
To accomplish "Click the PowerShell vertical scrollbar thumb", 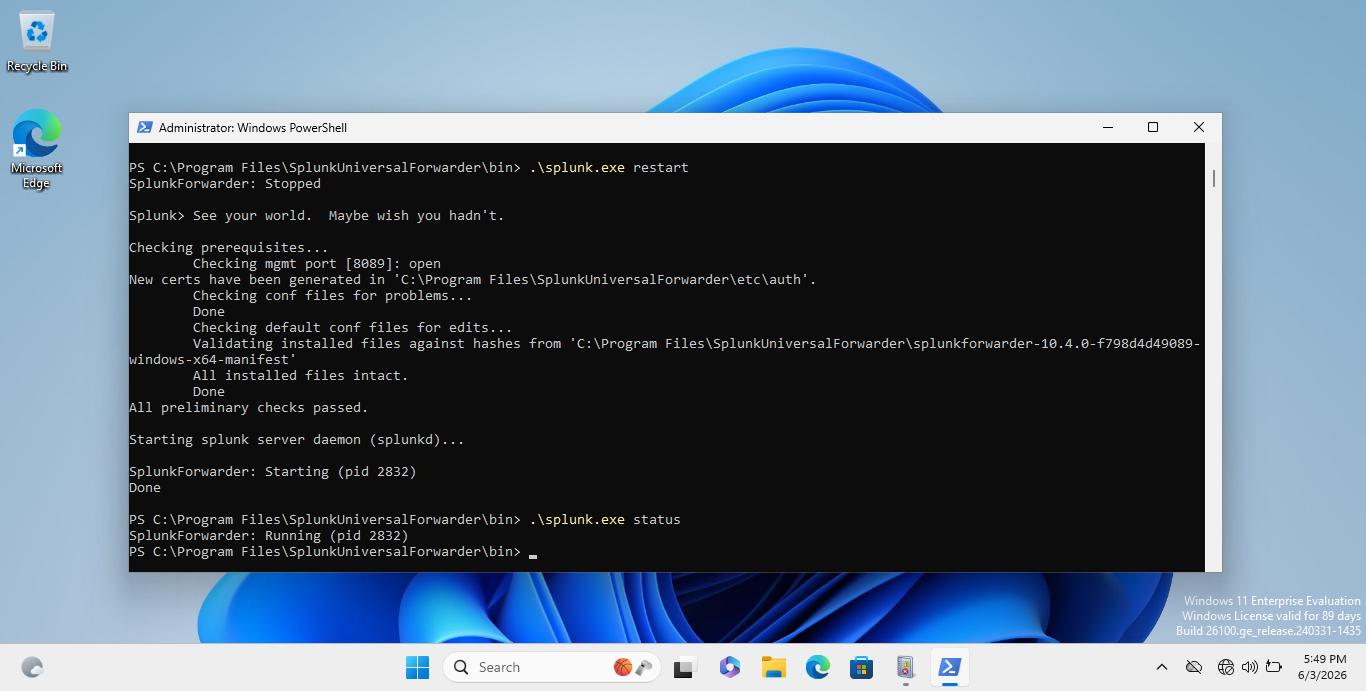I will [x=1214, y=178].
